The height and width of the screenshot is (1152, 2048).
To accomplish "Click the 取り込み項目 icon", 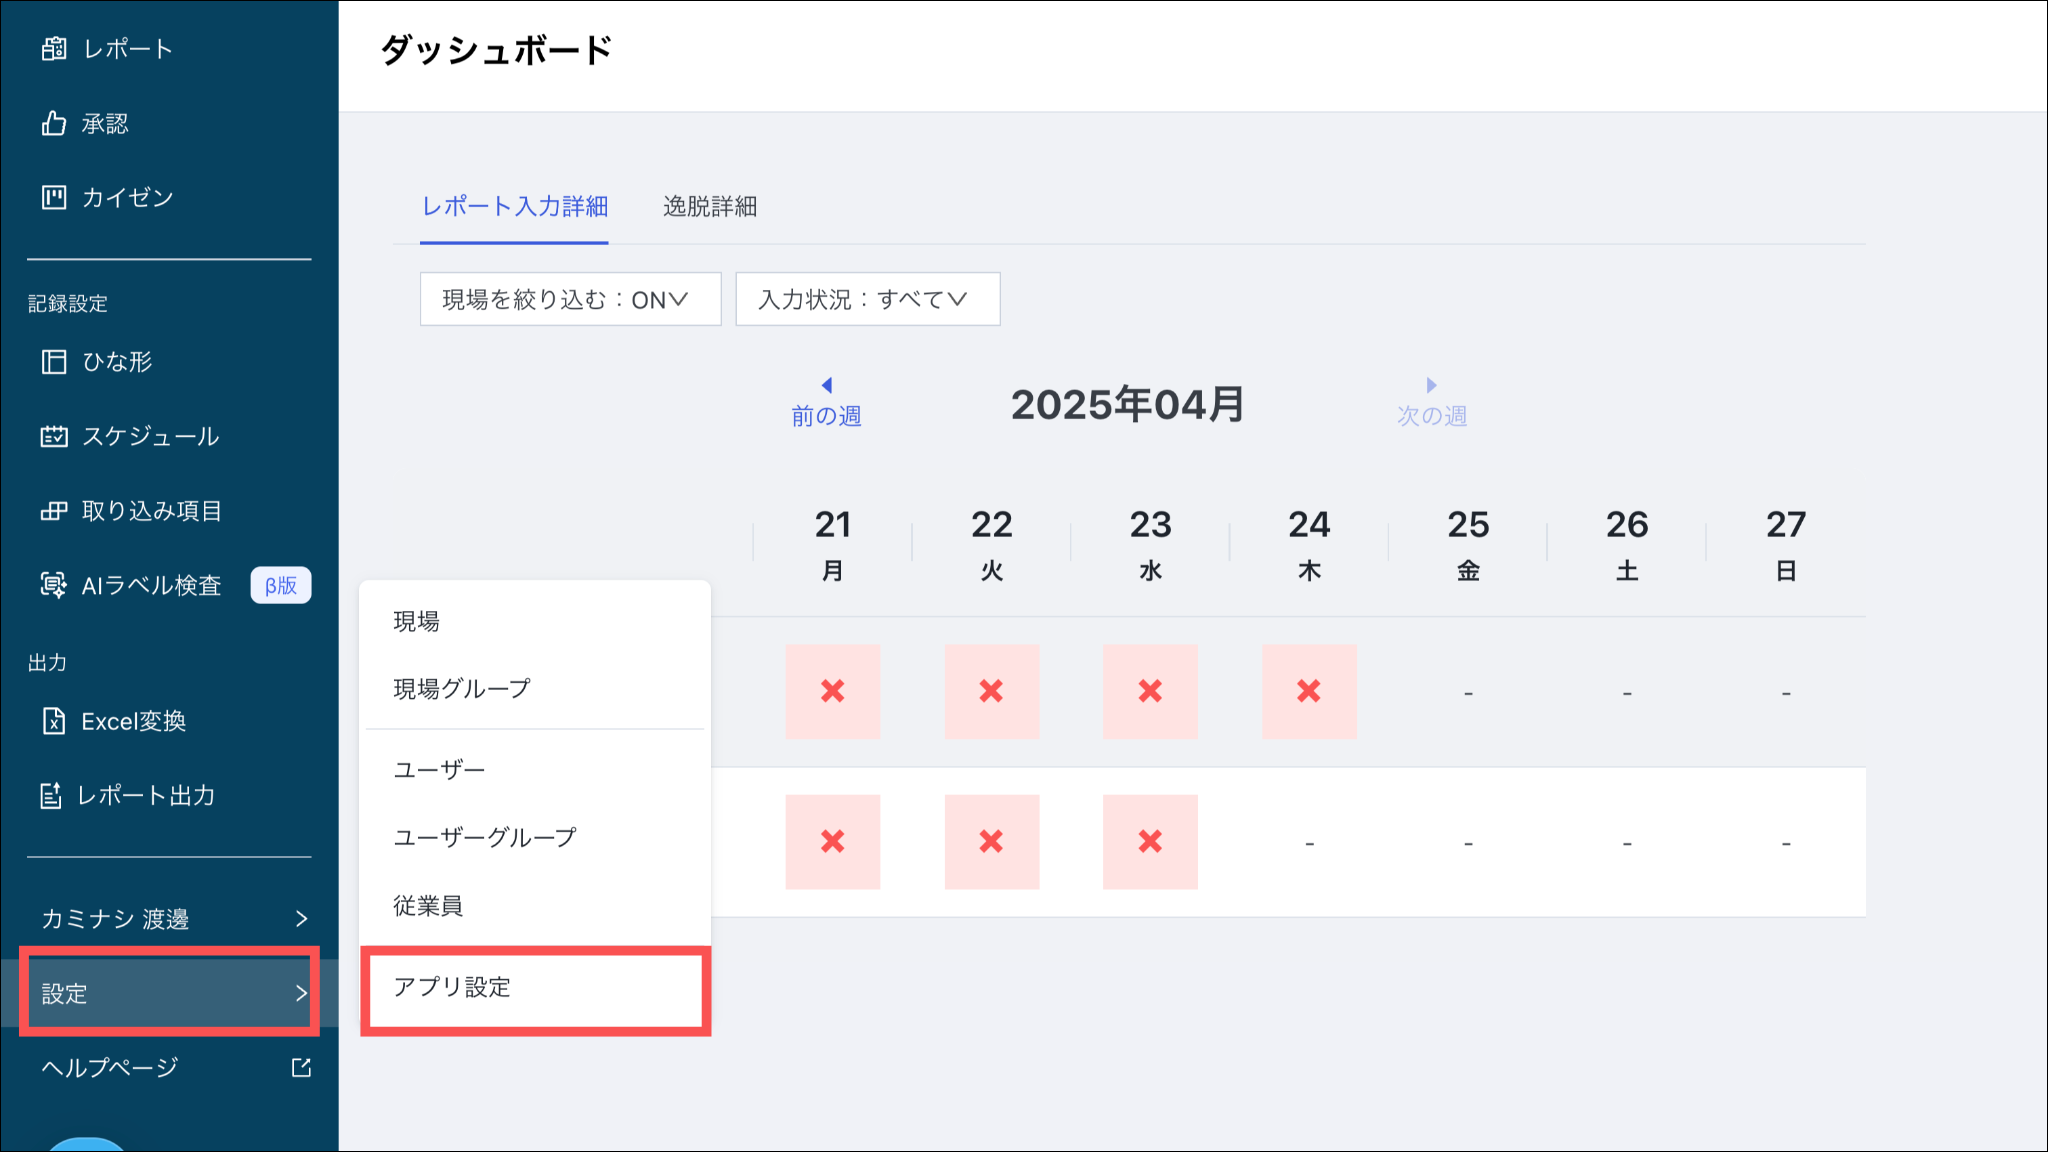I will point(54,511).
